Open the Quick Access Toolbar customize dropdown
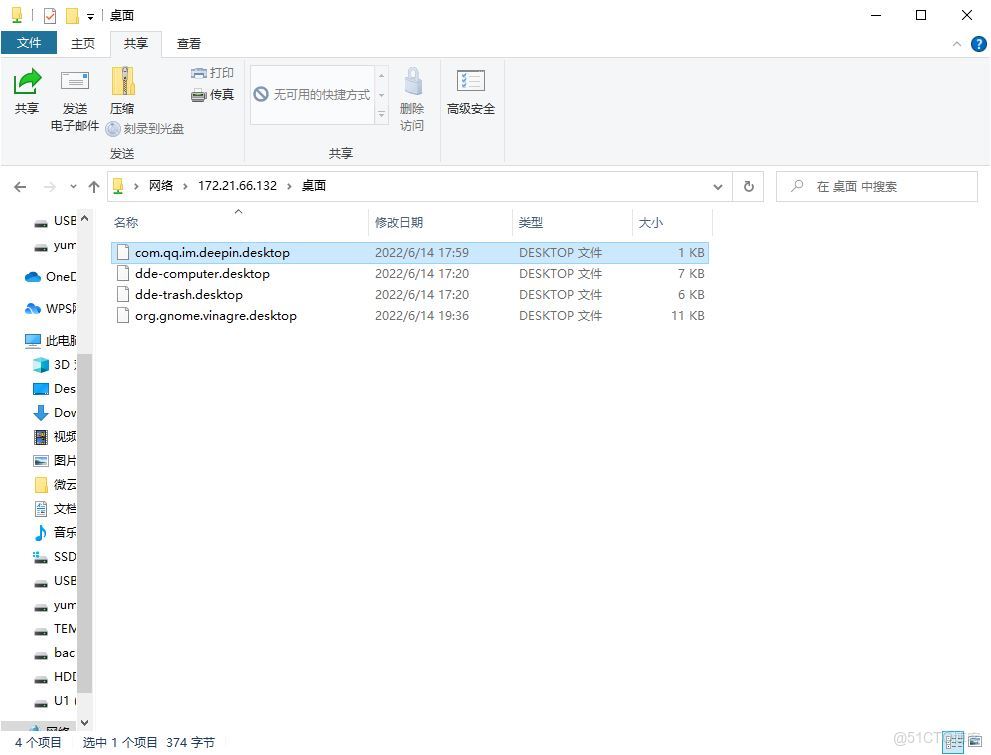This screenshot has height=755, width=991. tap(89, 15)
